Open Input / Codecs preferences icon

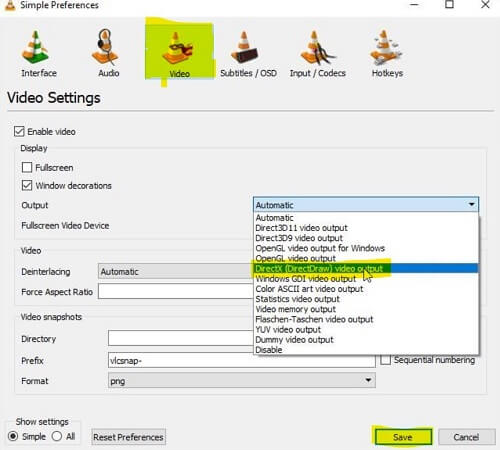point(317,48)
